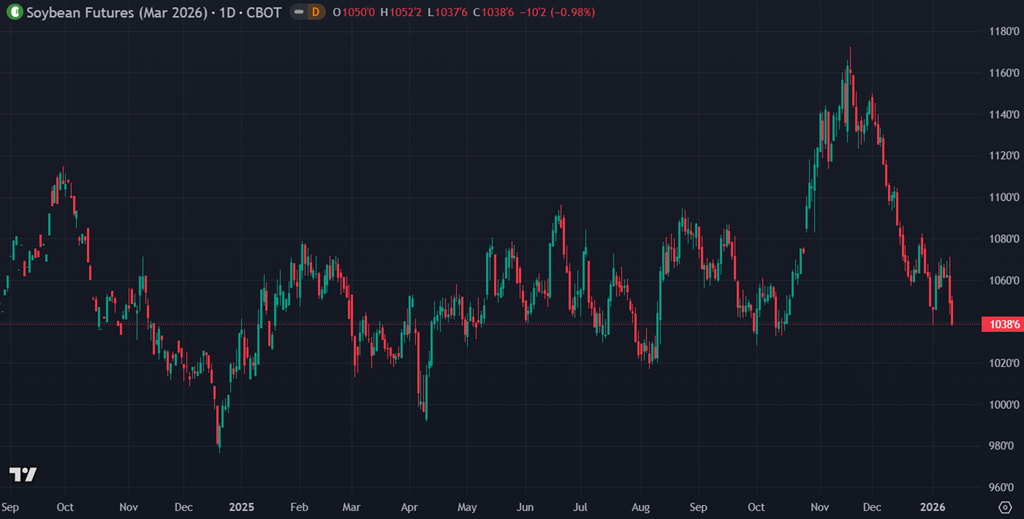Click the Apr label on time axis
Image resolution: width=1024 pixels, height=519 pixels.
(x=408, y=507)
